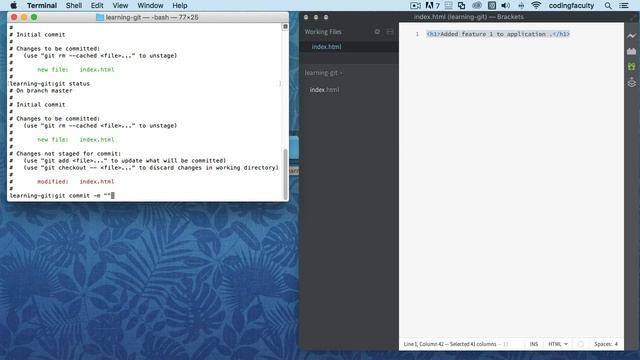This screenshot has height=360, width=640.
Task: Open the HTML language mode dropdown
Action: [x=558, y=344]
